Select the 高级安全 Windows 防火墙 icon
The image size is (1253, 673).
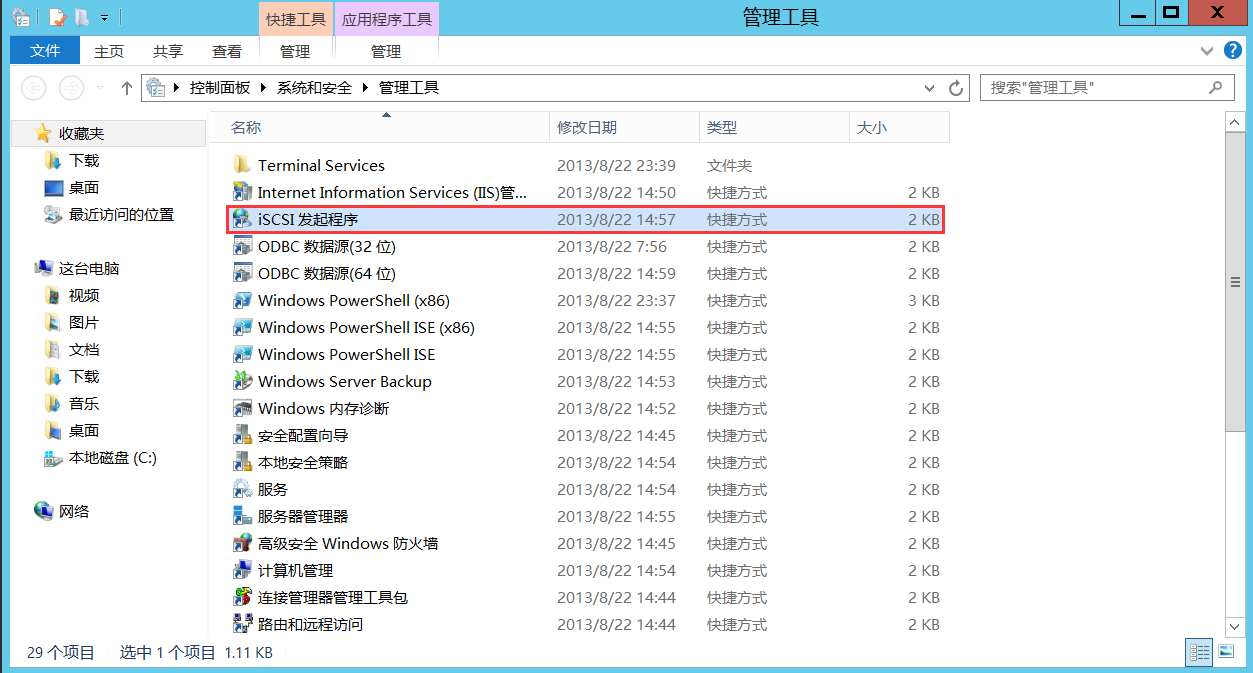point(241,543)
